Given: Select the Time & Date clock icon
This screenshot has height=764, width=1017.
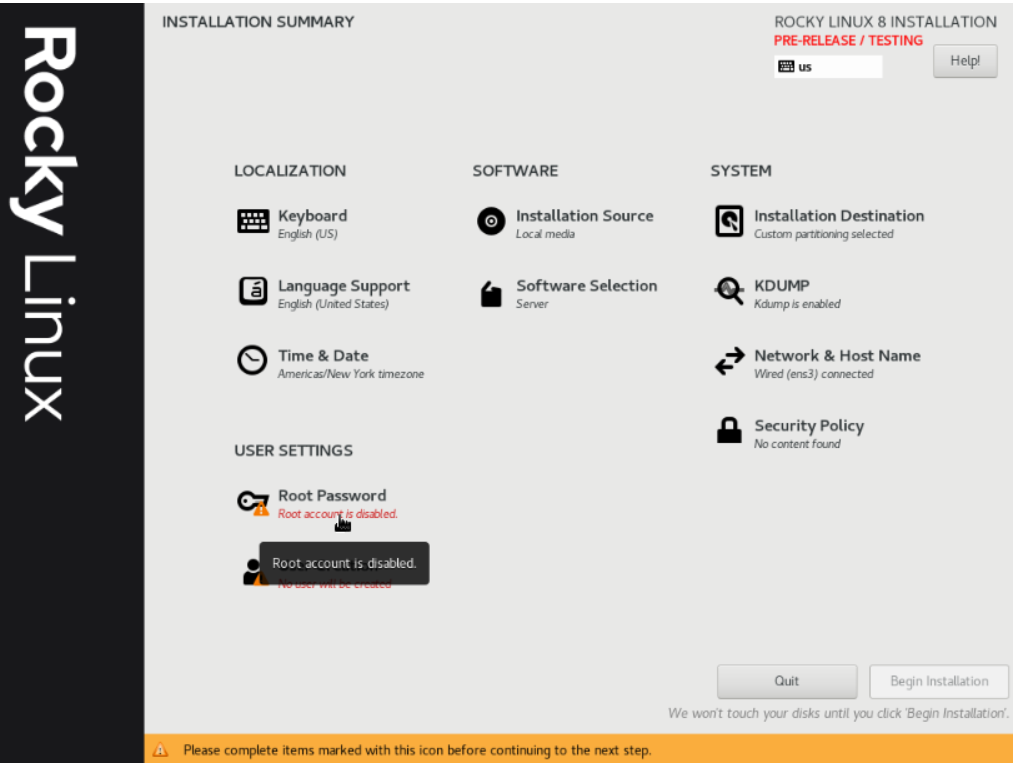Looking at the screenshot, I should (252, 360).
